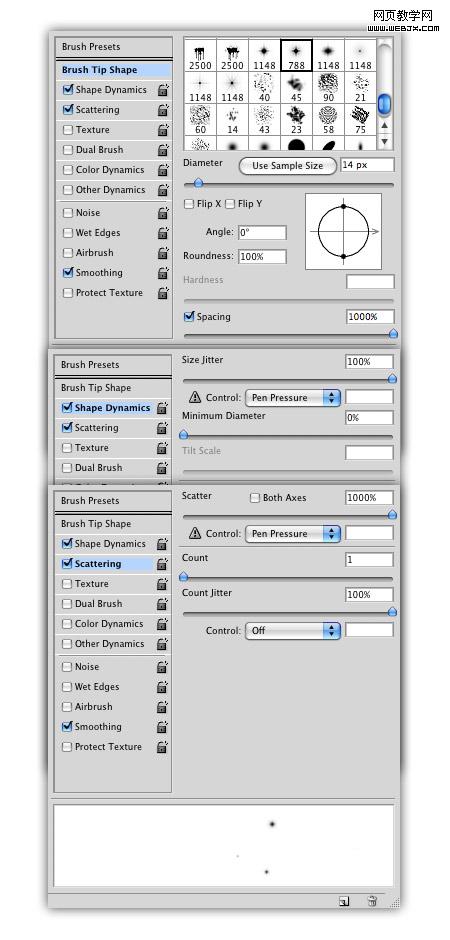450x940 pixels.
Task: Toggle Other Dynamics lock in Brush Tip Shape panel
Action: (x=163, y=190)
